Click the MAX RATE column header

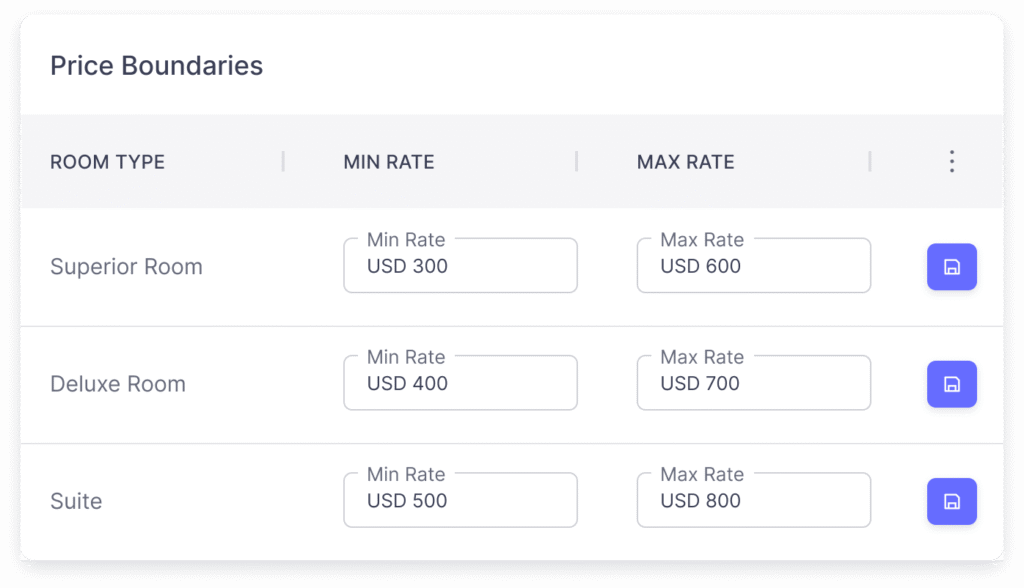[686, 162]
